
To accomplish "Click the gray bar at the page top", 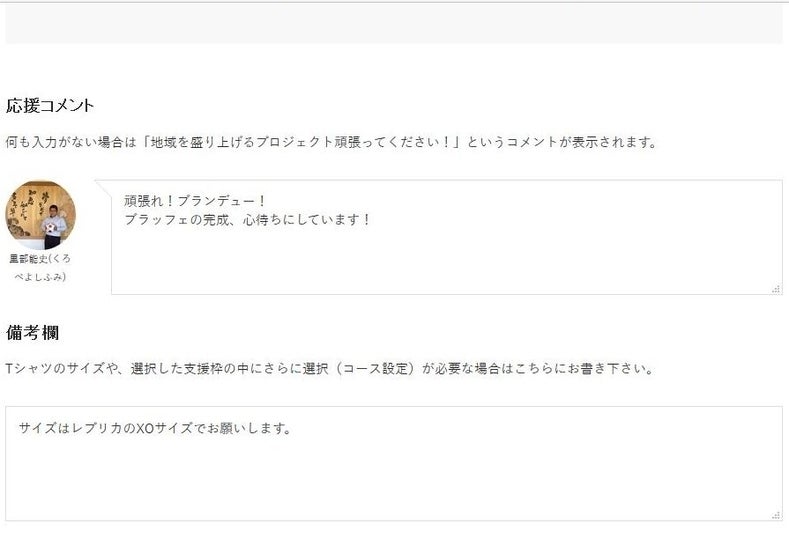I will click(394, 24).
